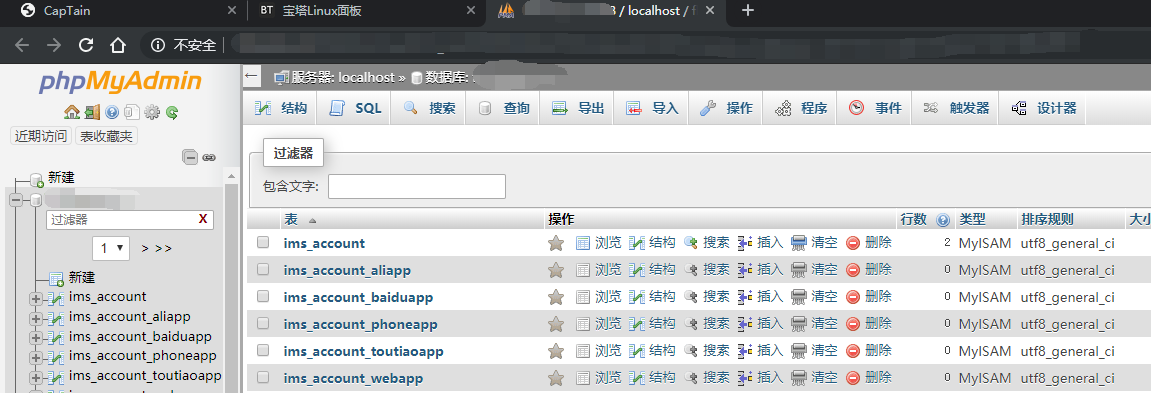This screenshot has width=1151, height=393.
Task: Click 搜索 for ims_account_phoneapp row
Action: pos(707,323)
